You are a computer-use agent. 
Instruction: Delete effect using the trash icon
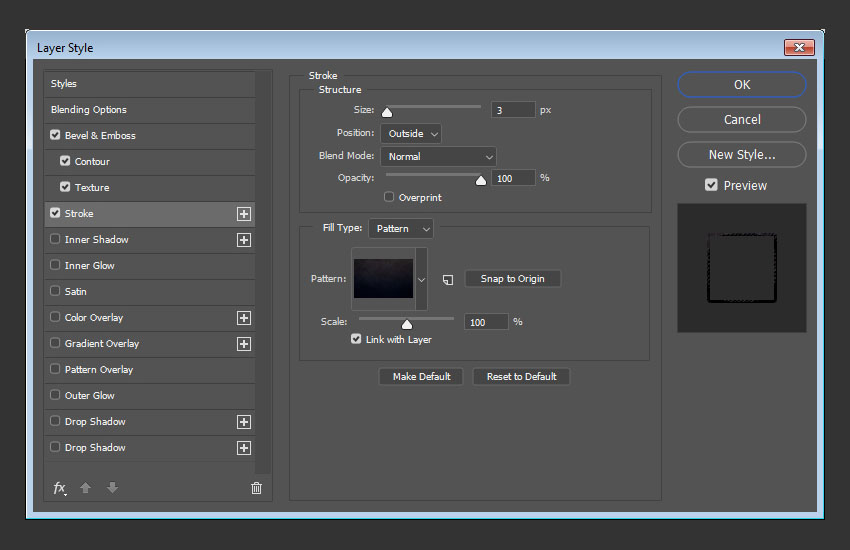256,488
